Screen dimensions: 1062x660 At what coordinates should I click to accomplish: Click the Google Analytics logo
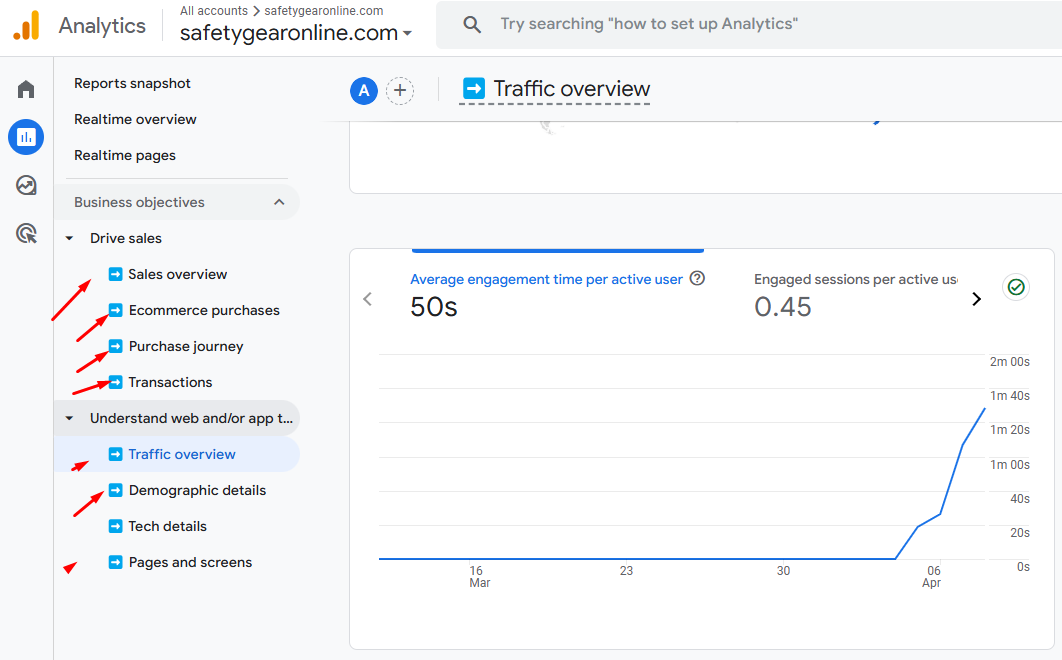point(27,26)
